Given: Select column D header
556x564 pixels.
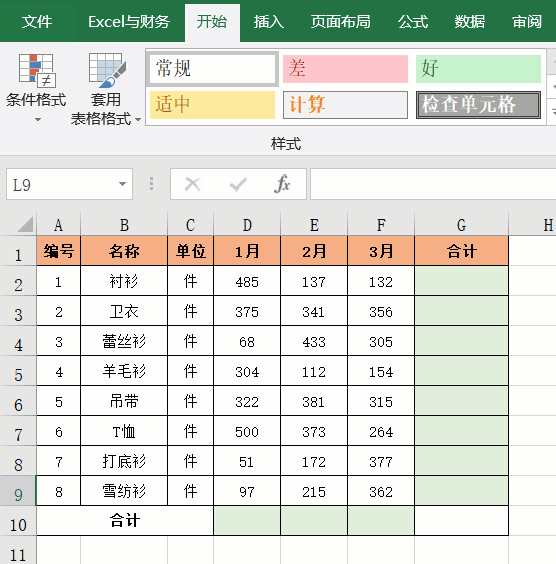Looking at the screenshot, I should pos(247,225).
